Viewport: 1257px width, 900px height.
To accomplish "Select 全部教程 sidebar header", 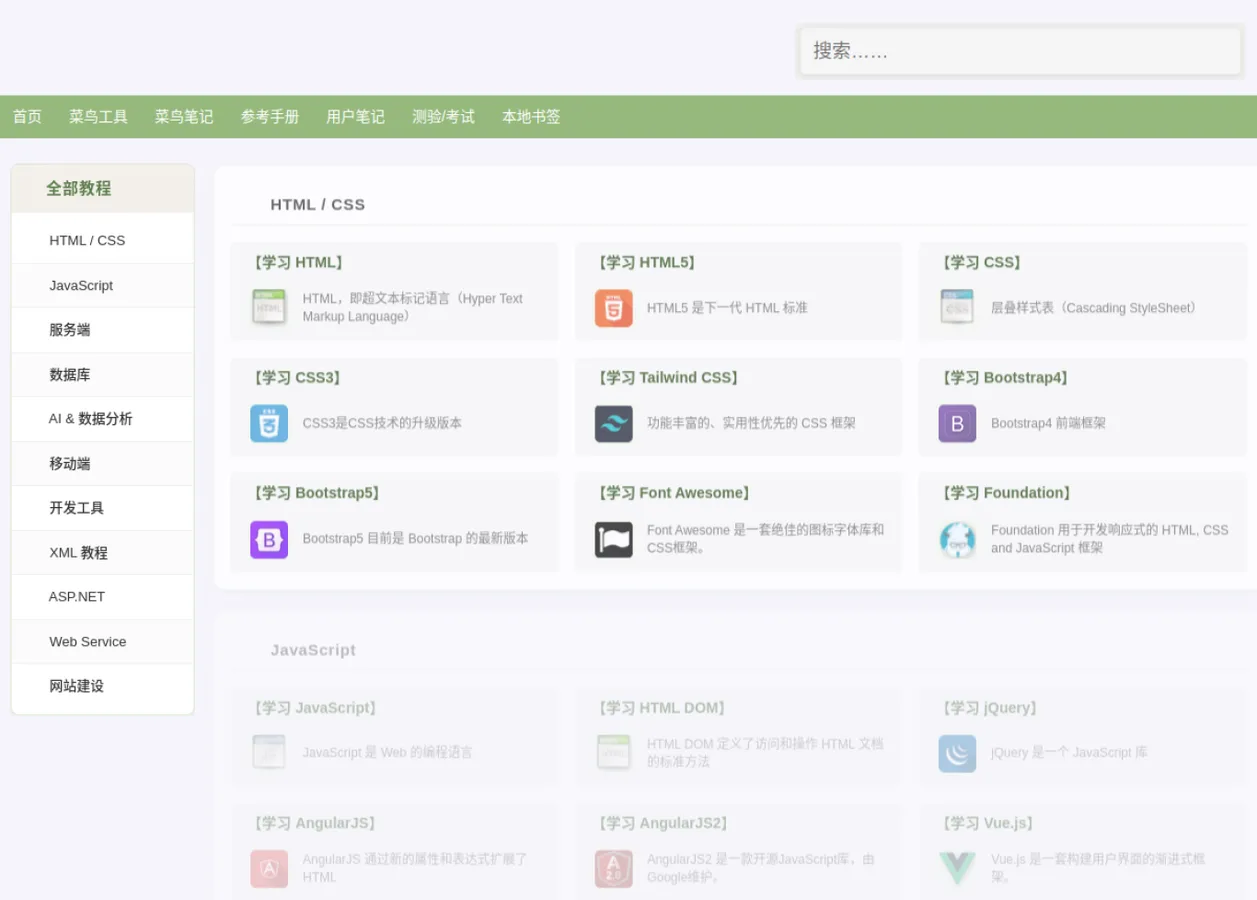I will click(102, 188).
